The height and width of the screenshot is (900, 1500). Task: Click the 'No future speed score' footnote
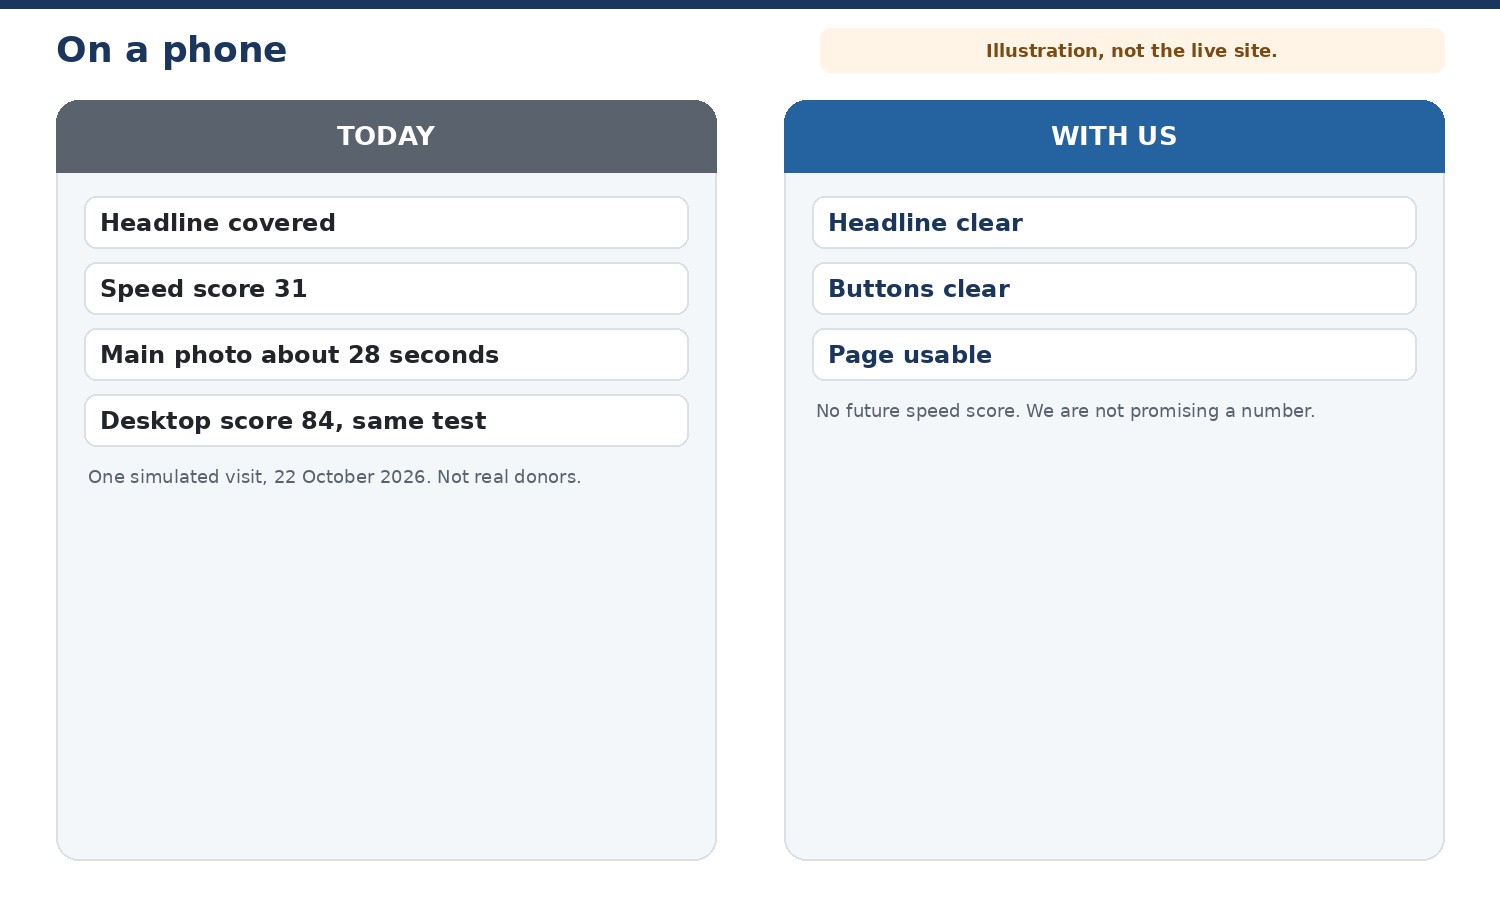pyautogui.click(x=1065, y=411)
